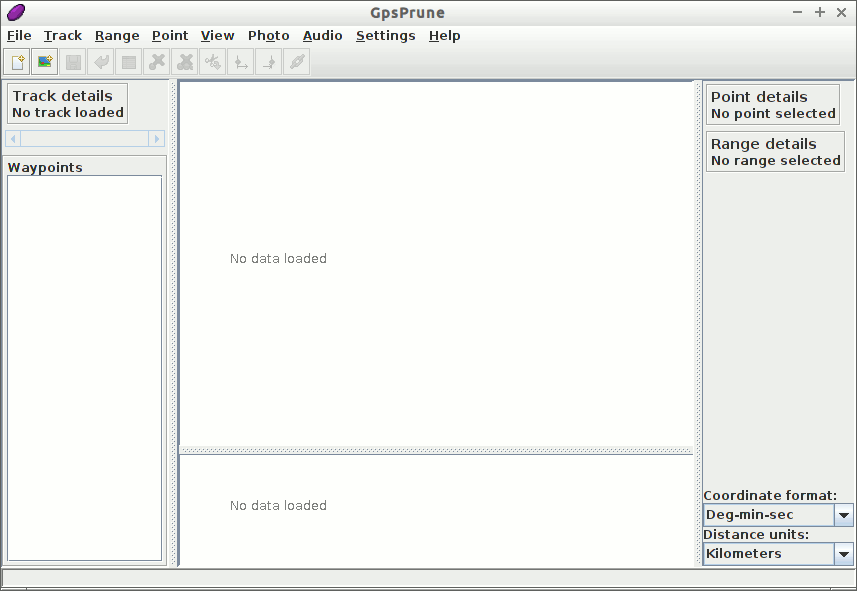This screenshot has height=591, width=857.
Task: Click the Edit point table icon
Action: pyautogui.click(x=129, y=62)
